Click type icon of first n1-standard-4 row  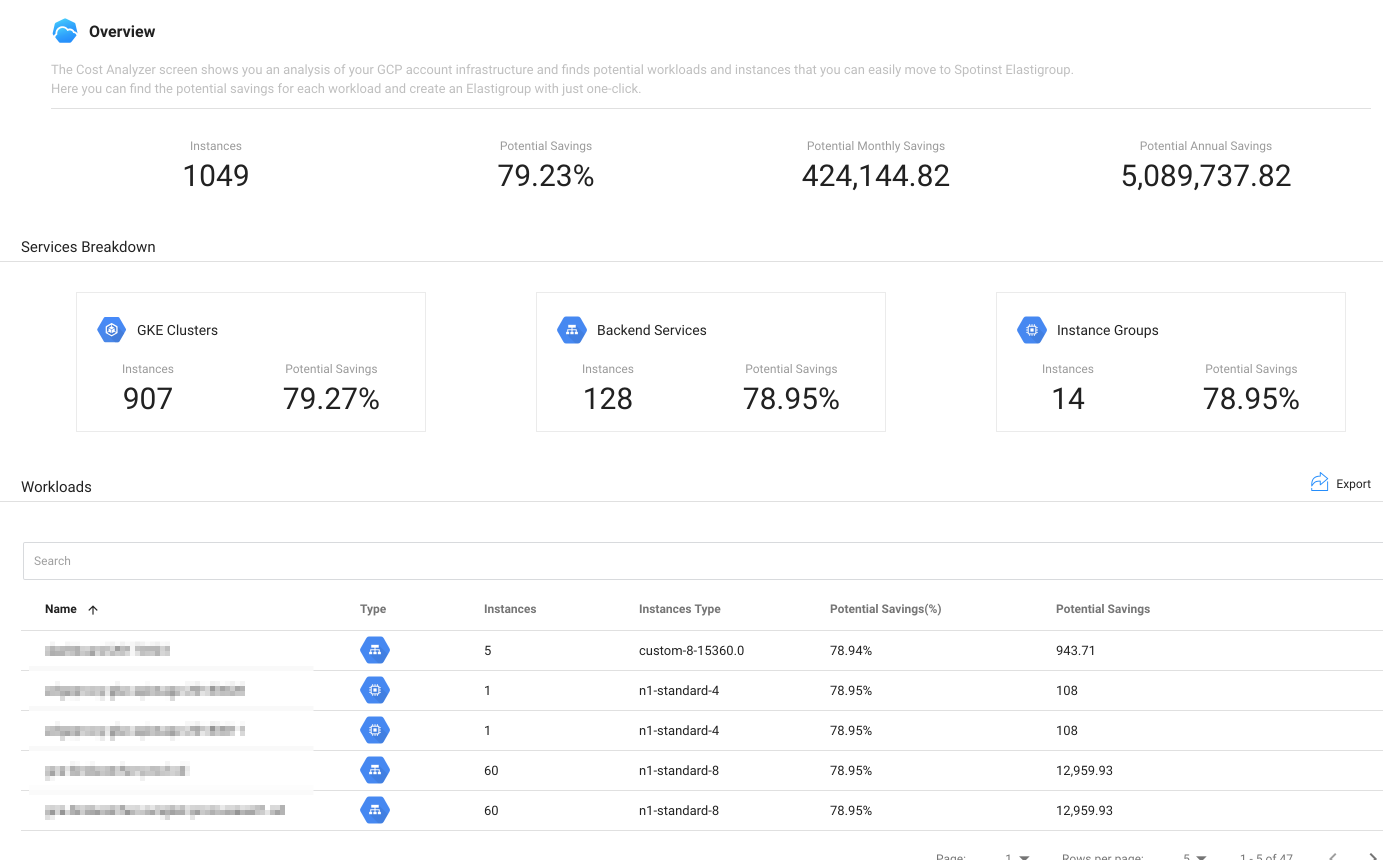pyautogui.click(x=374, y=690)
